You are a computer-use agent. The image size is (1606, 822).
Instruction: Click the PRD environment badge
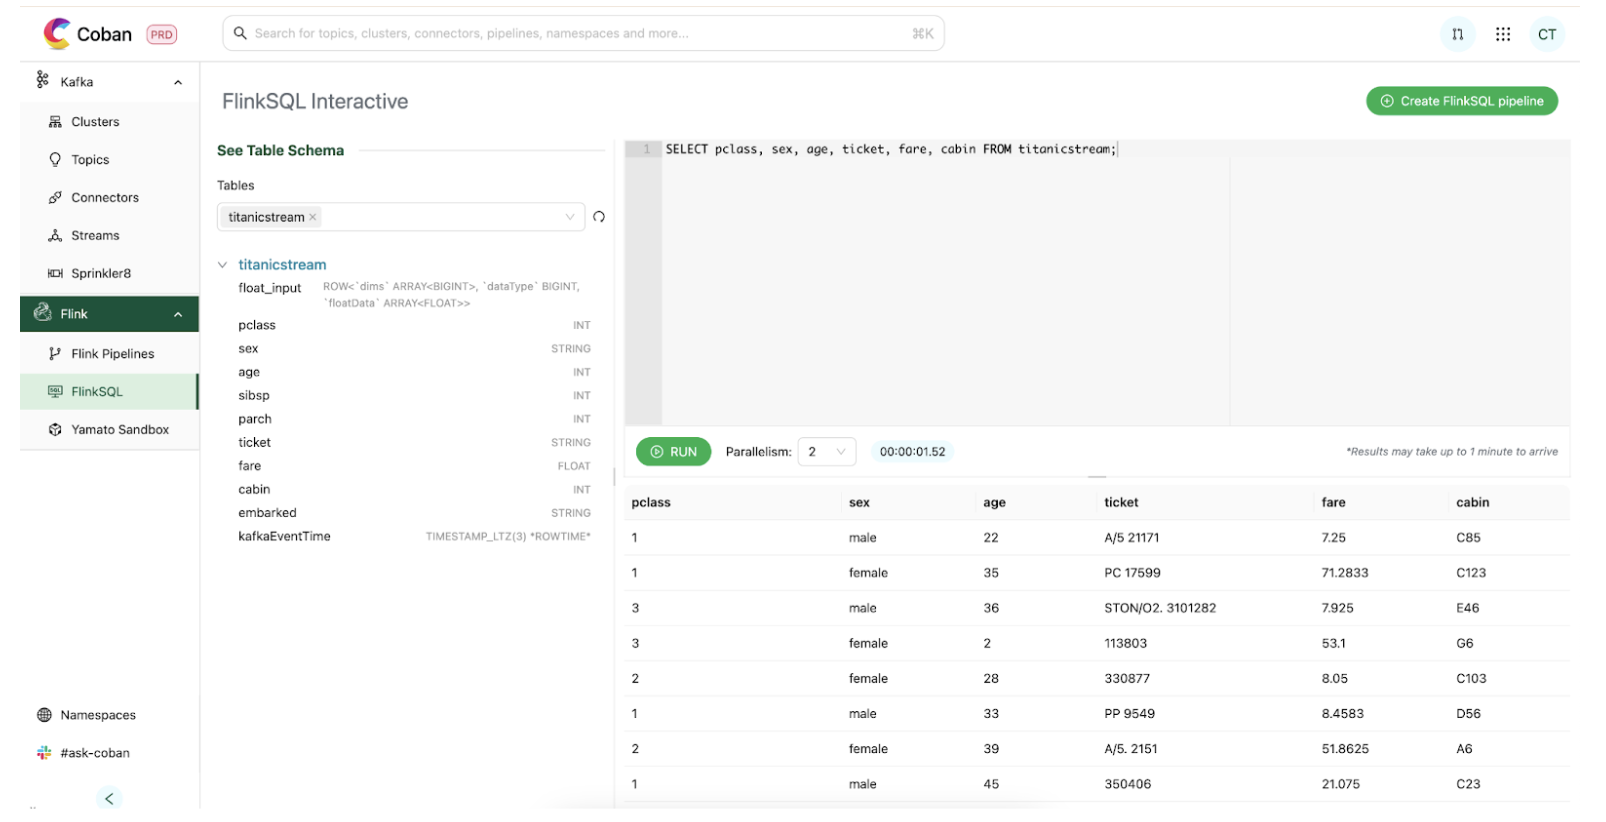pyautogui.click(x=162, y=34)
